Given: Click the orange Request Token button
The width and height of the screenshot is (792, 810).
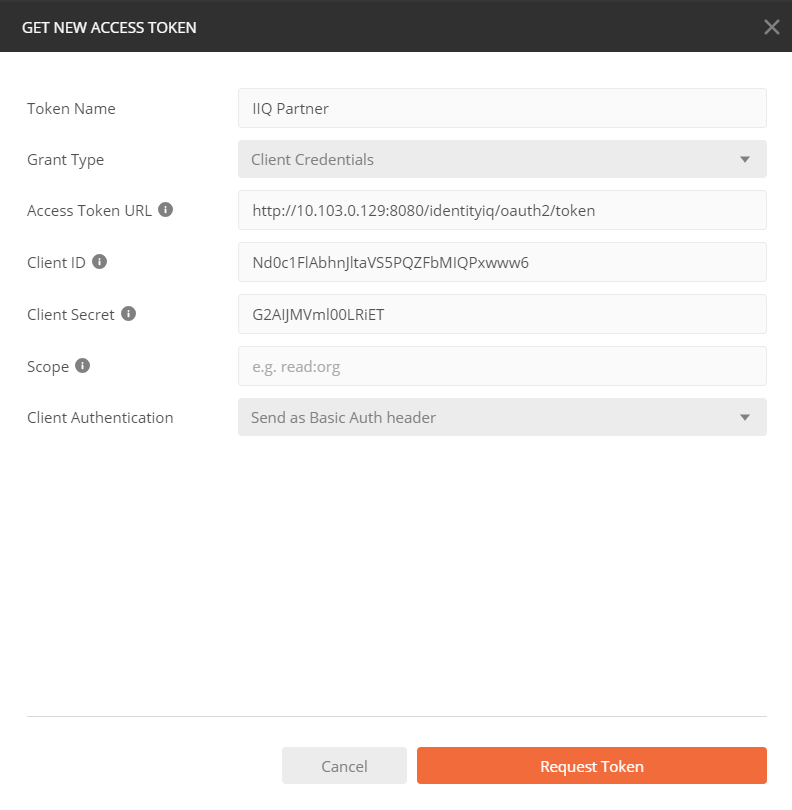Looking at the screenshot, I should click(591, 767).
